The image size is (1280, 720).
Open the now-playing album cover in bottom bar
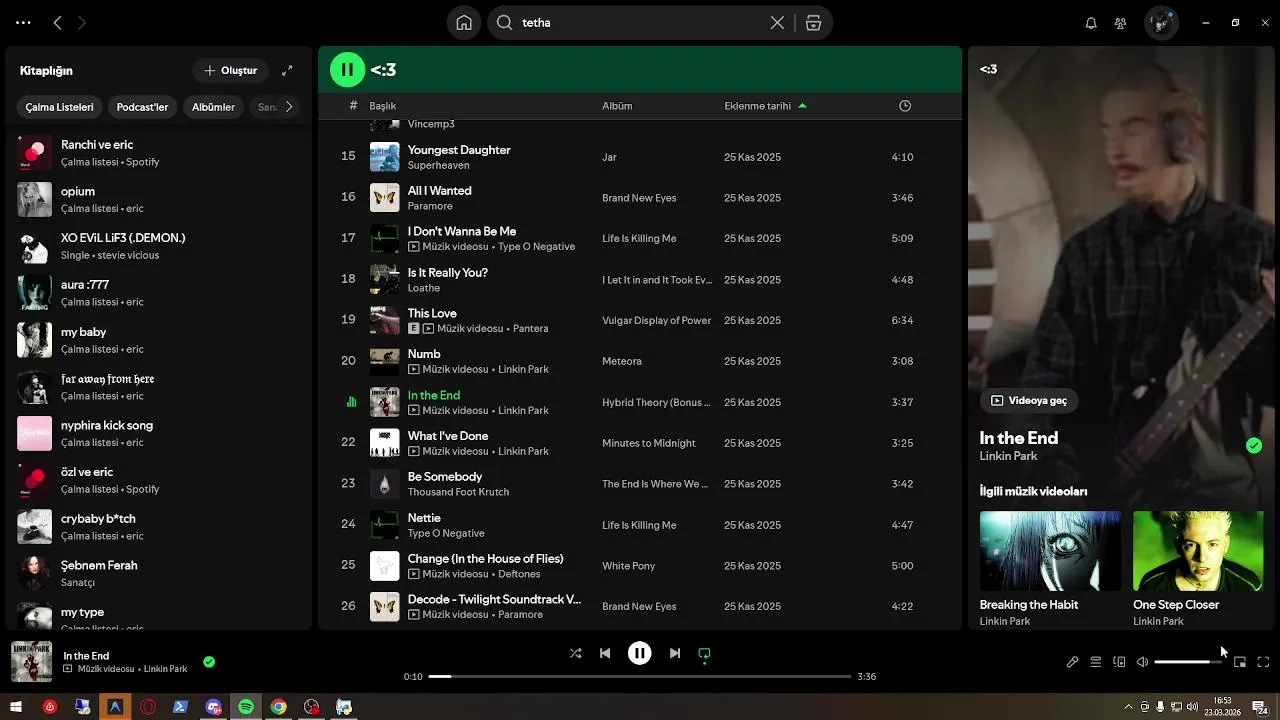[x=31, y=661]
